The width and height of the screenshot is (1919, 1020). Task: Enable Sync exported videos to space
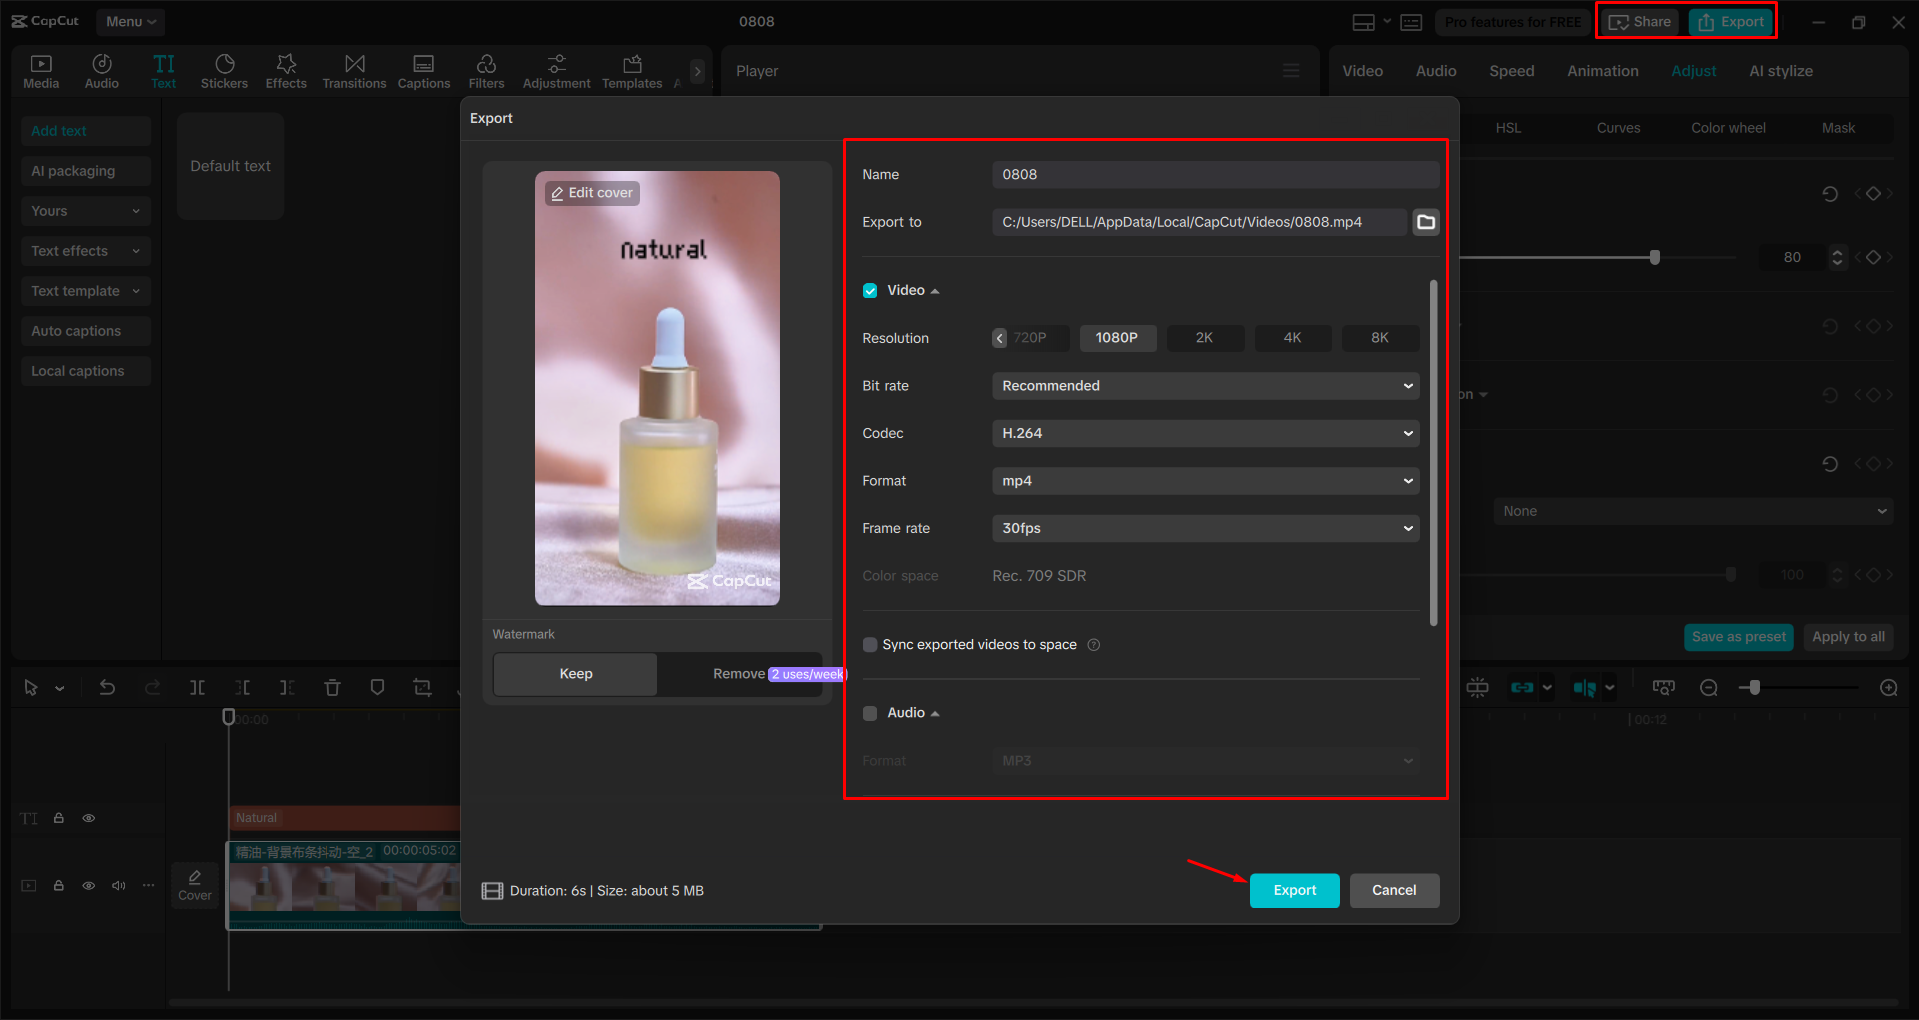tap(869, 645)
